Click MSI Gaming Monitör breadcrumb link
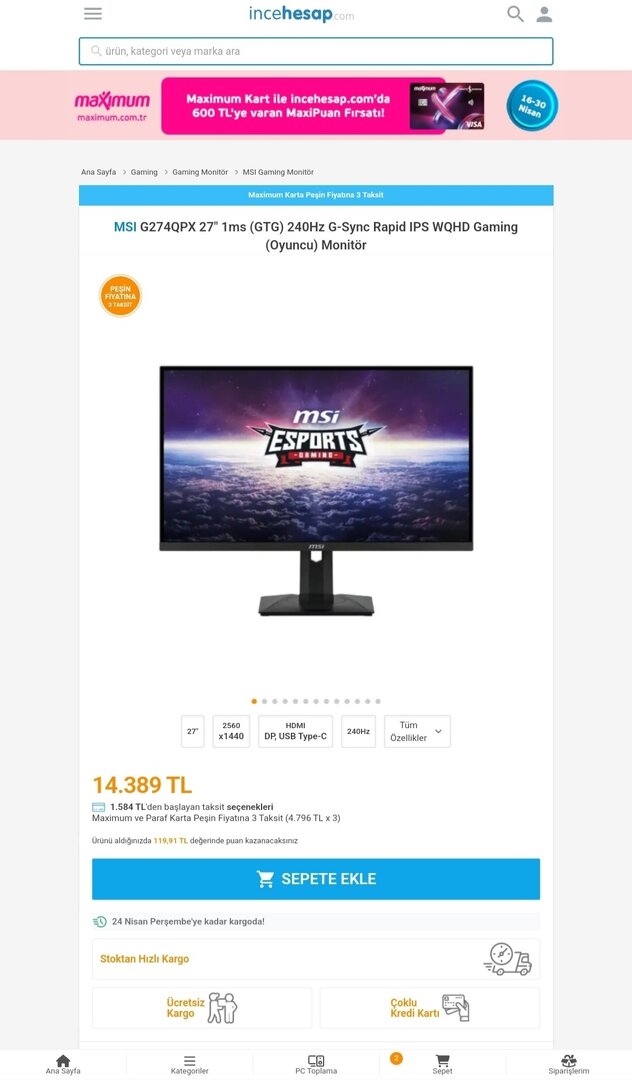632x1080 pixels. 278,172
